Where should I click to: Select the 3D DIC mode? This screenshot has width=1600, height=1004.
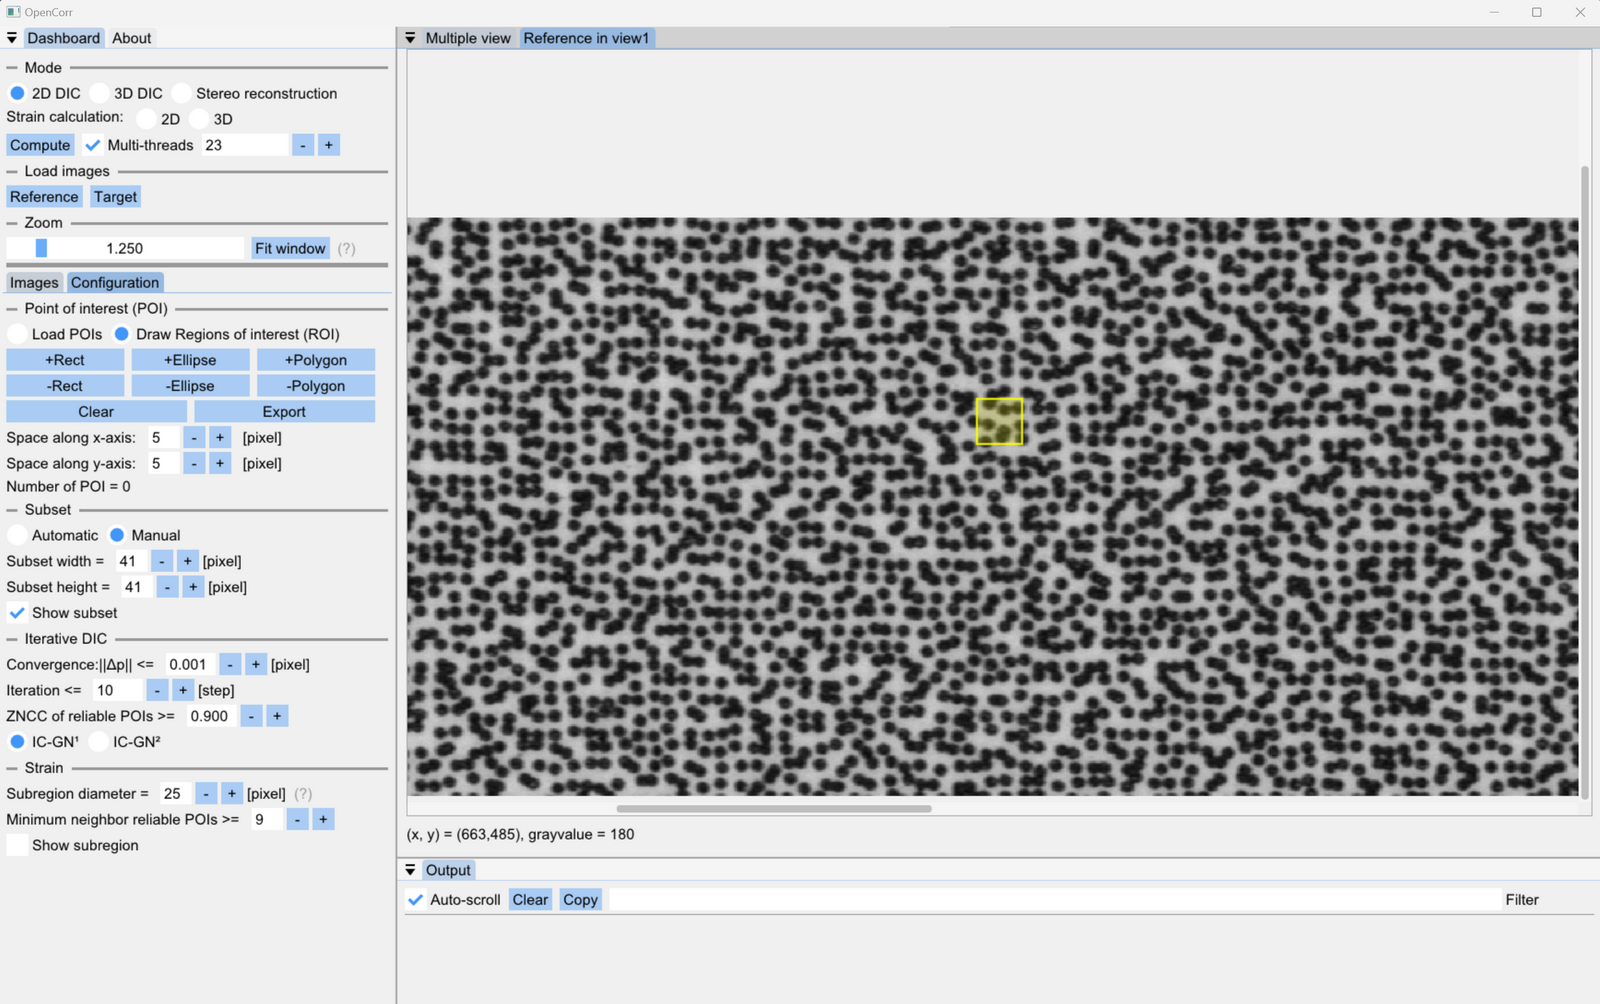pyautogui.click(x=99, y=92)
